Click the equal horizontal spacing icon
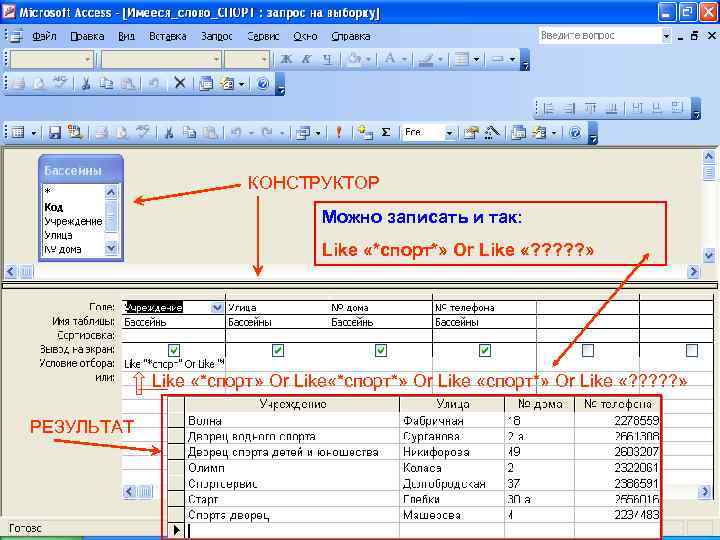Image resolution: width=720 pixels, height=540 pixels. [x=637, y=108]
